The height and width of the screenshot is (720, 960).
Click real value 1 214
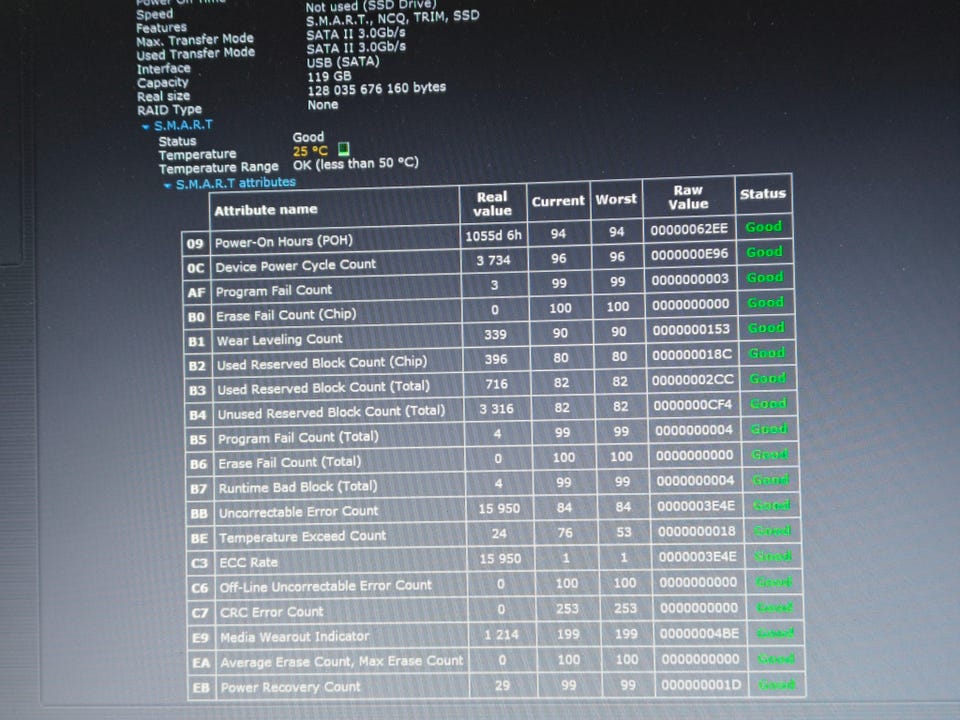point(501,635)
